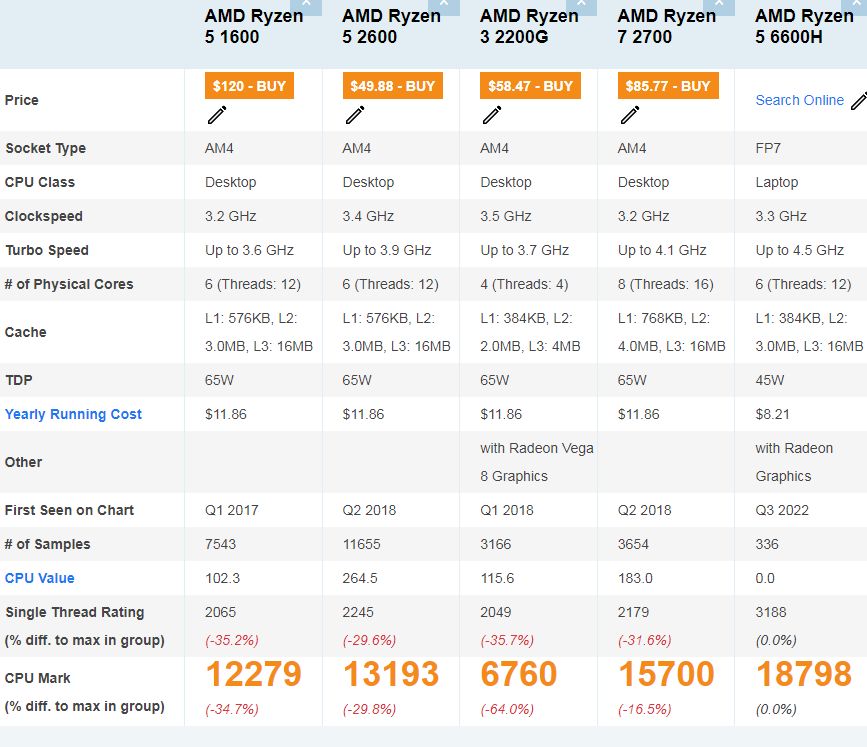Click the 336 samples value
The image size is (867, 747).
767,544
